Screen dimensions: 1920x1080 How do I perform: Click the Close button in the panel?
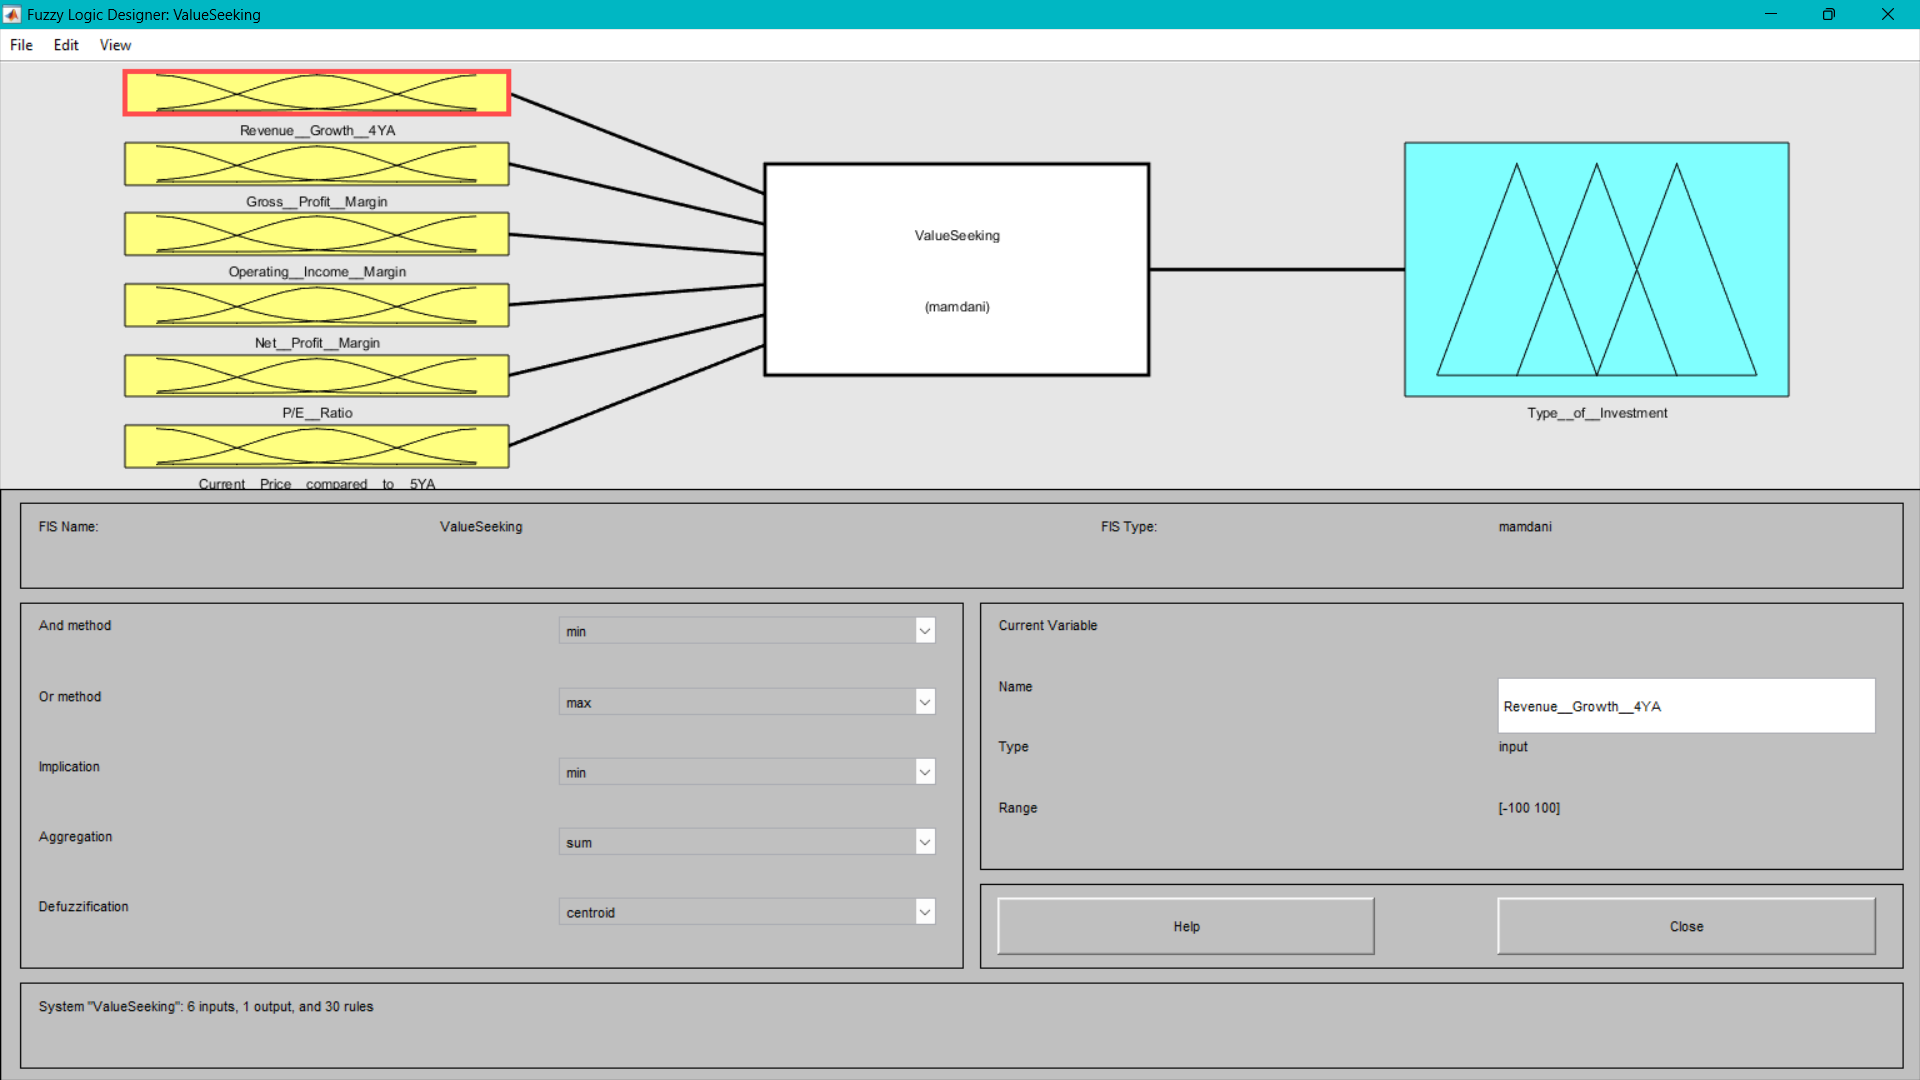coord(1686,926)
